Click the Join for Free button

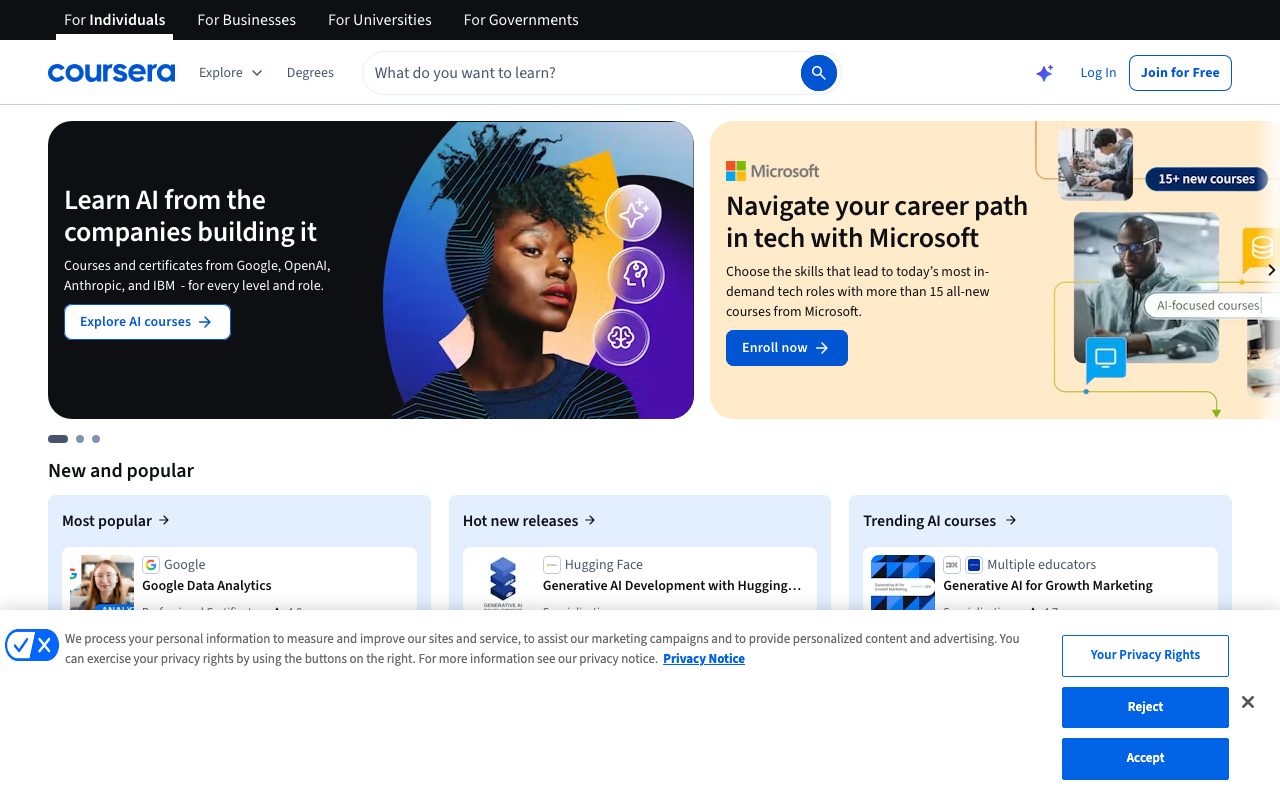point(1180,73)
